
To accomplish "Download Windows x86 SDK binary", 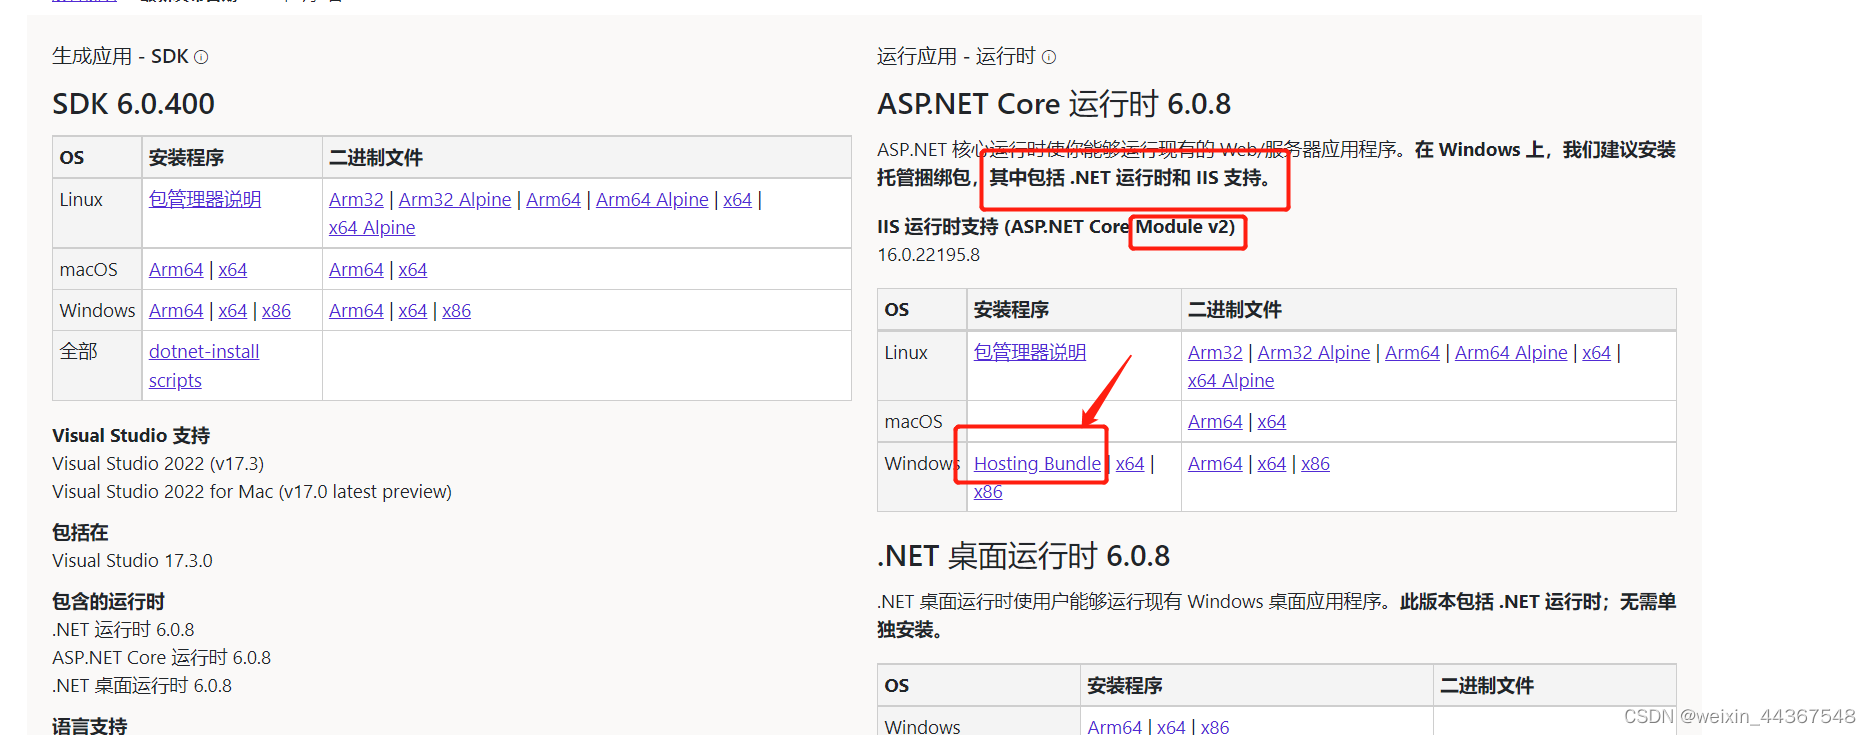I will (x=457, y=310).
